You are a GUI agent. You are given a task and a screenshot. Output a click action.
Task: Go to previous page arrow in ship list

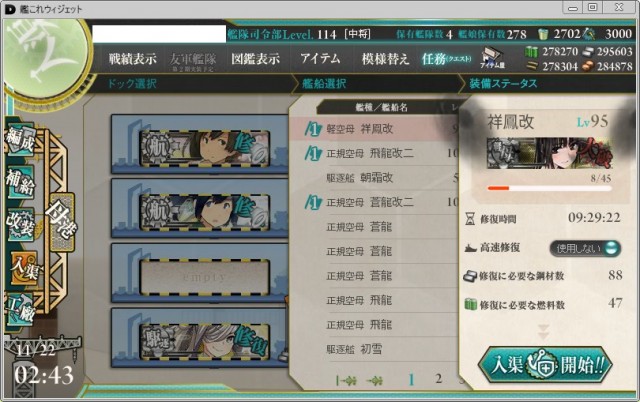click(x=374, y=380)
